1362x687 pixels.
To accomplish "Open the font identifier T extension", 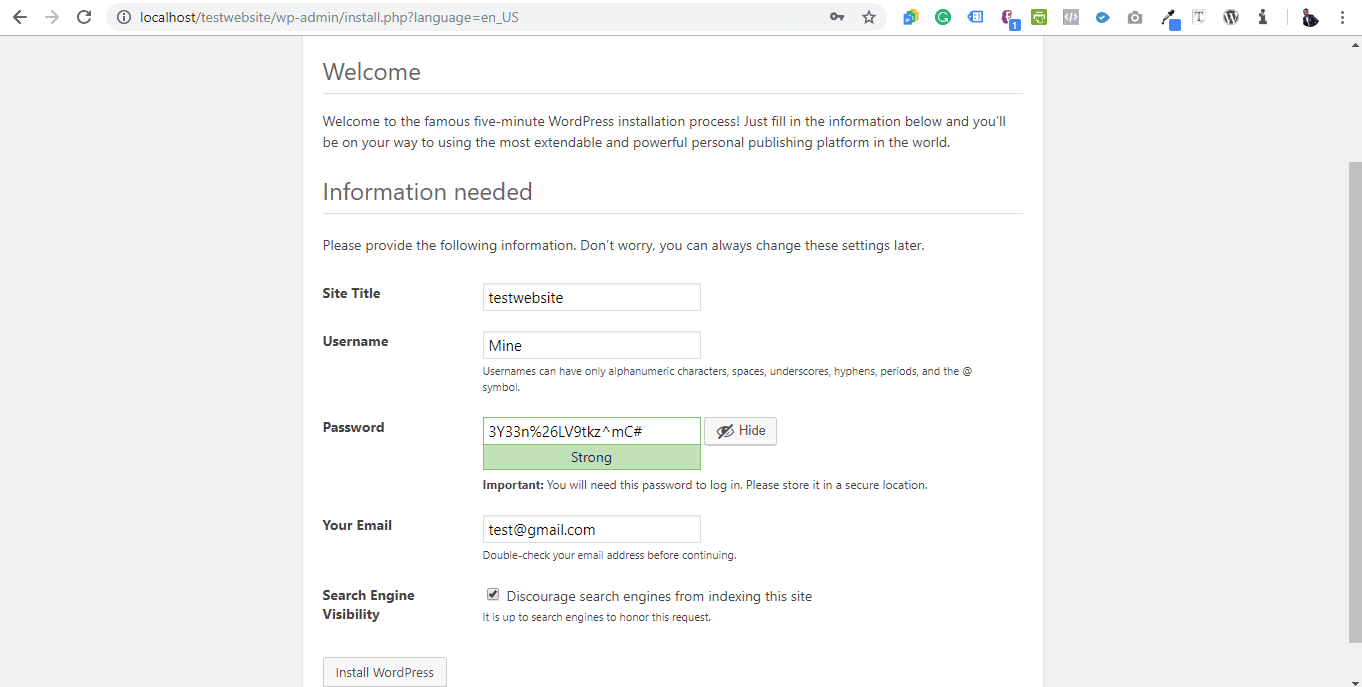I will [1199, 17].
